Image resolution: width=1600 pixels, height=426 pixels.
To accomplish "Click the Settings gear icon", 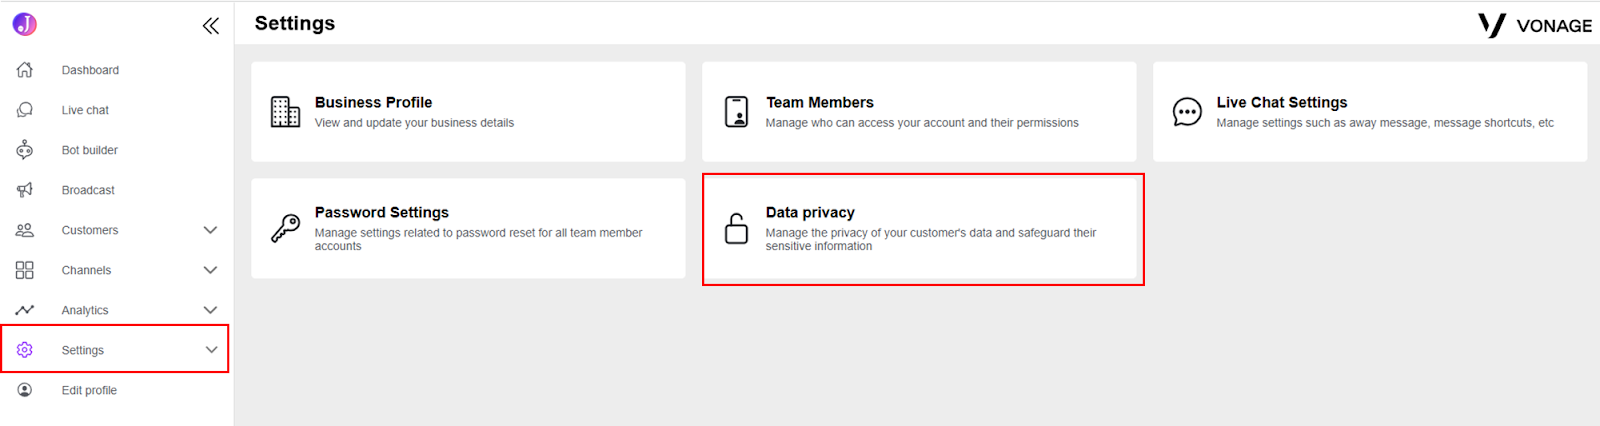I will [x=25, y=350].
